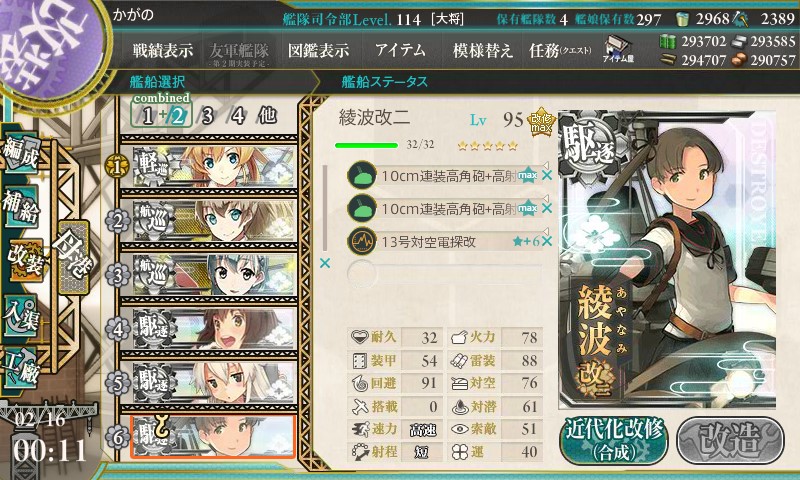Remove the 13号対空電探改 equipment with X

coord(546,241)
